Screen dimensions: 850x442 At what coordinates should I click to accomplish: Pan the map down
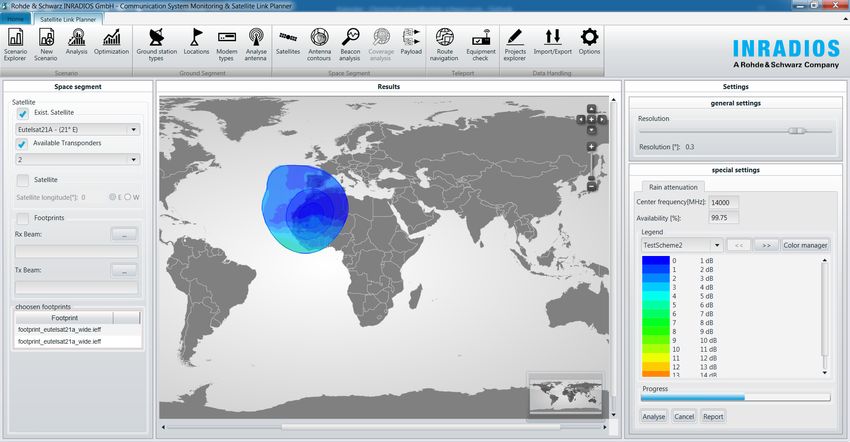(x=591, y=130)
